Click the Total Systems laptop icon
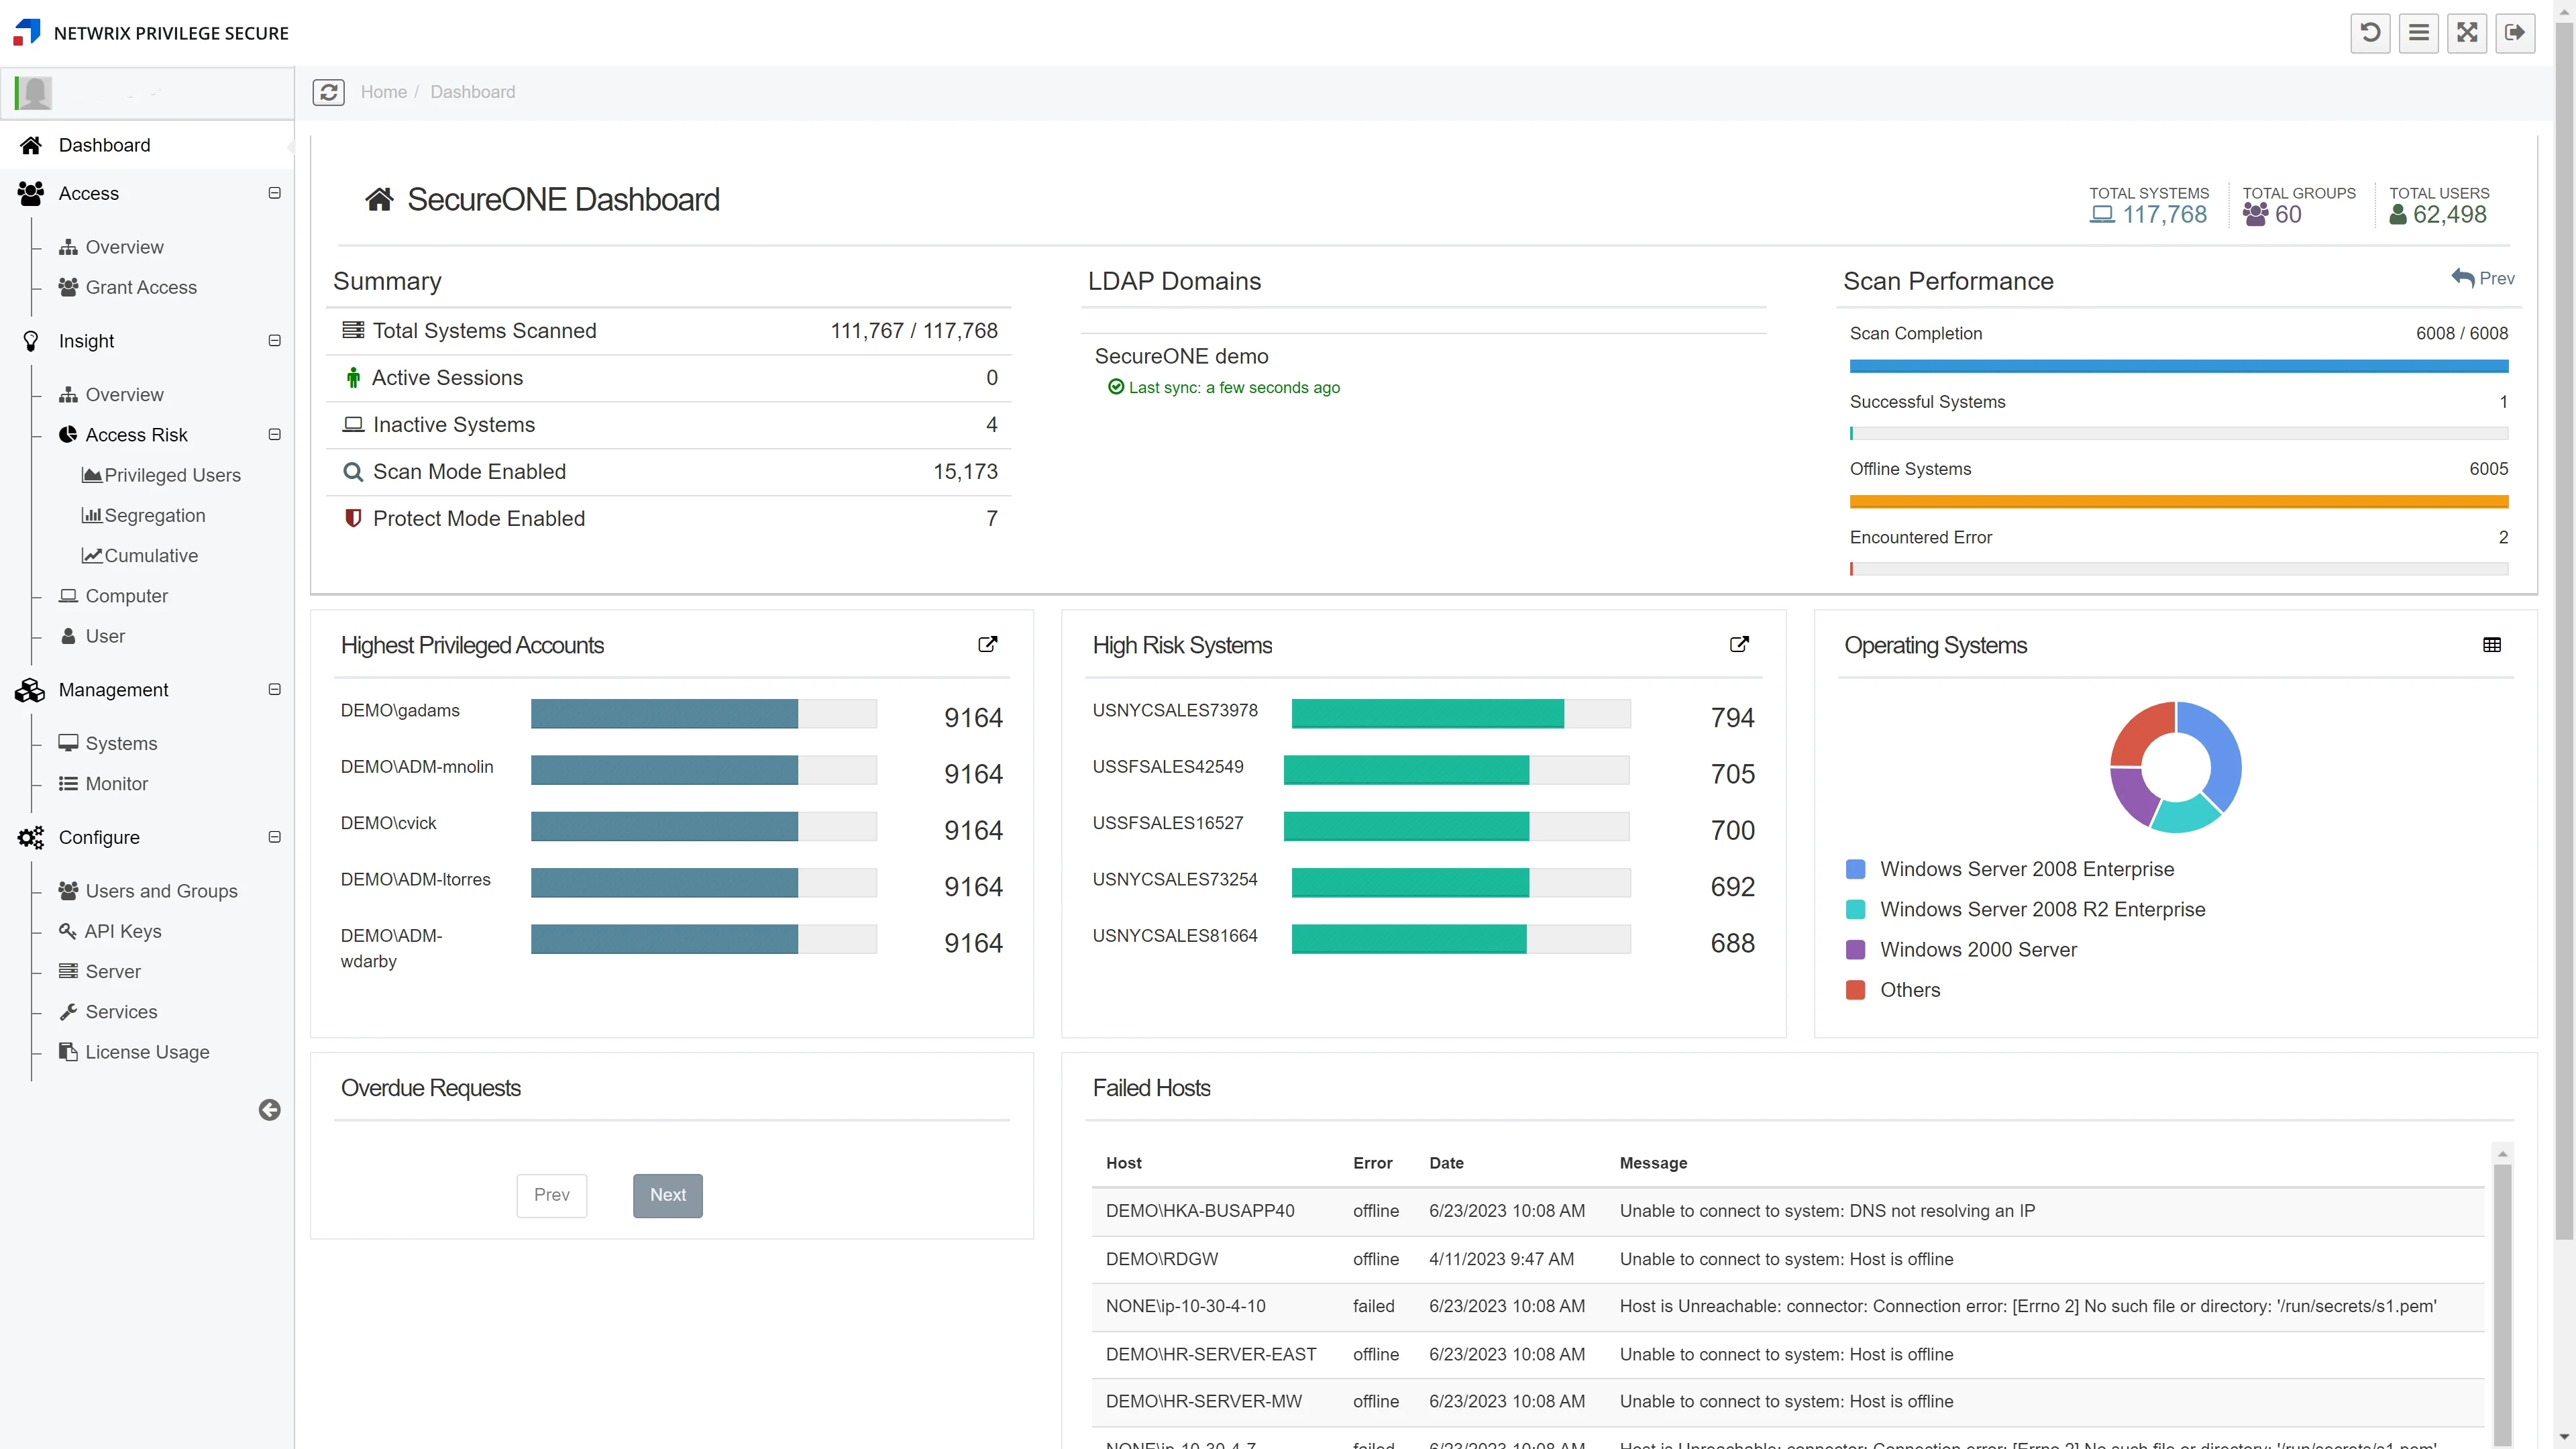The width and height of the screenshot is (2576, 1449). click(x=2102, y=214)
